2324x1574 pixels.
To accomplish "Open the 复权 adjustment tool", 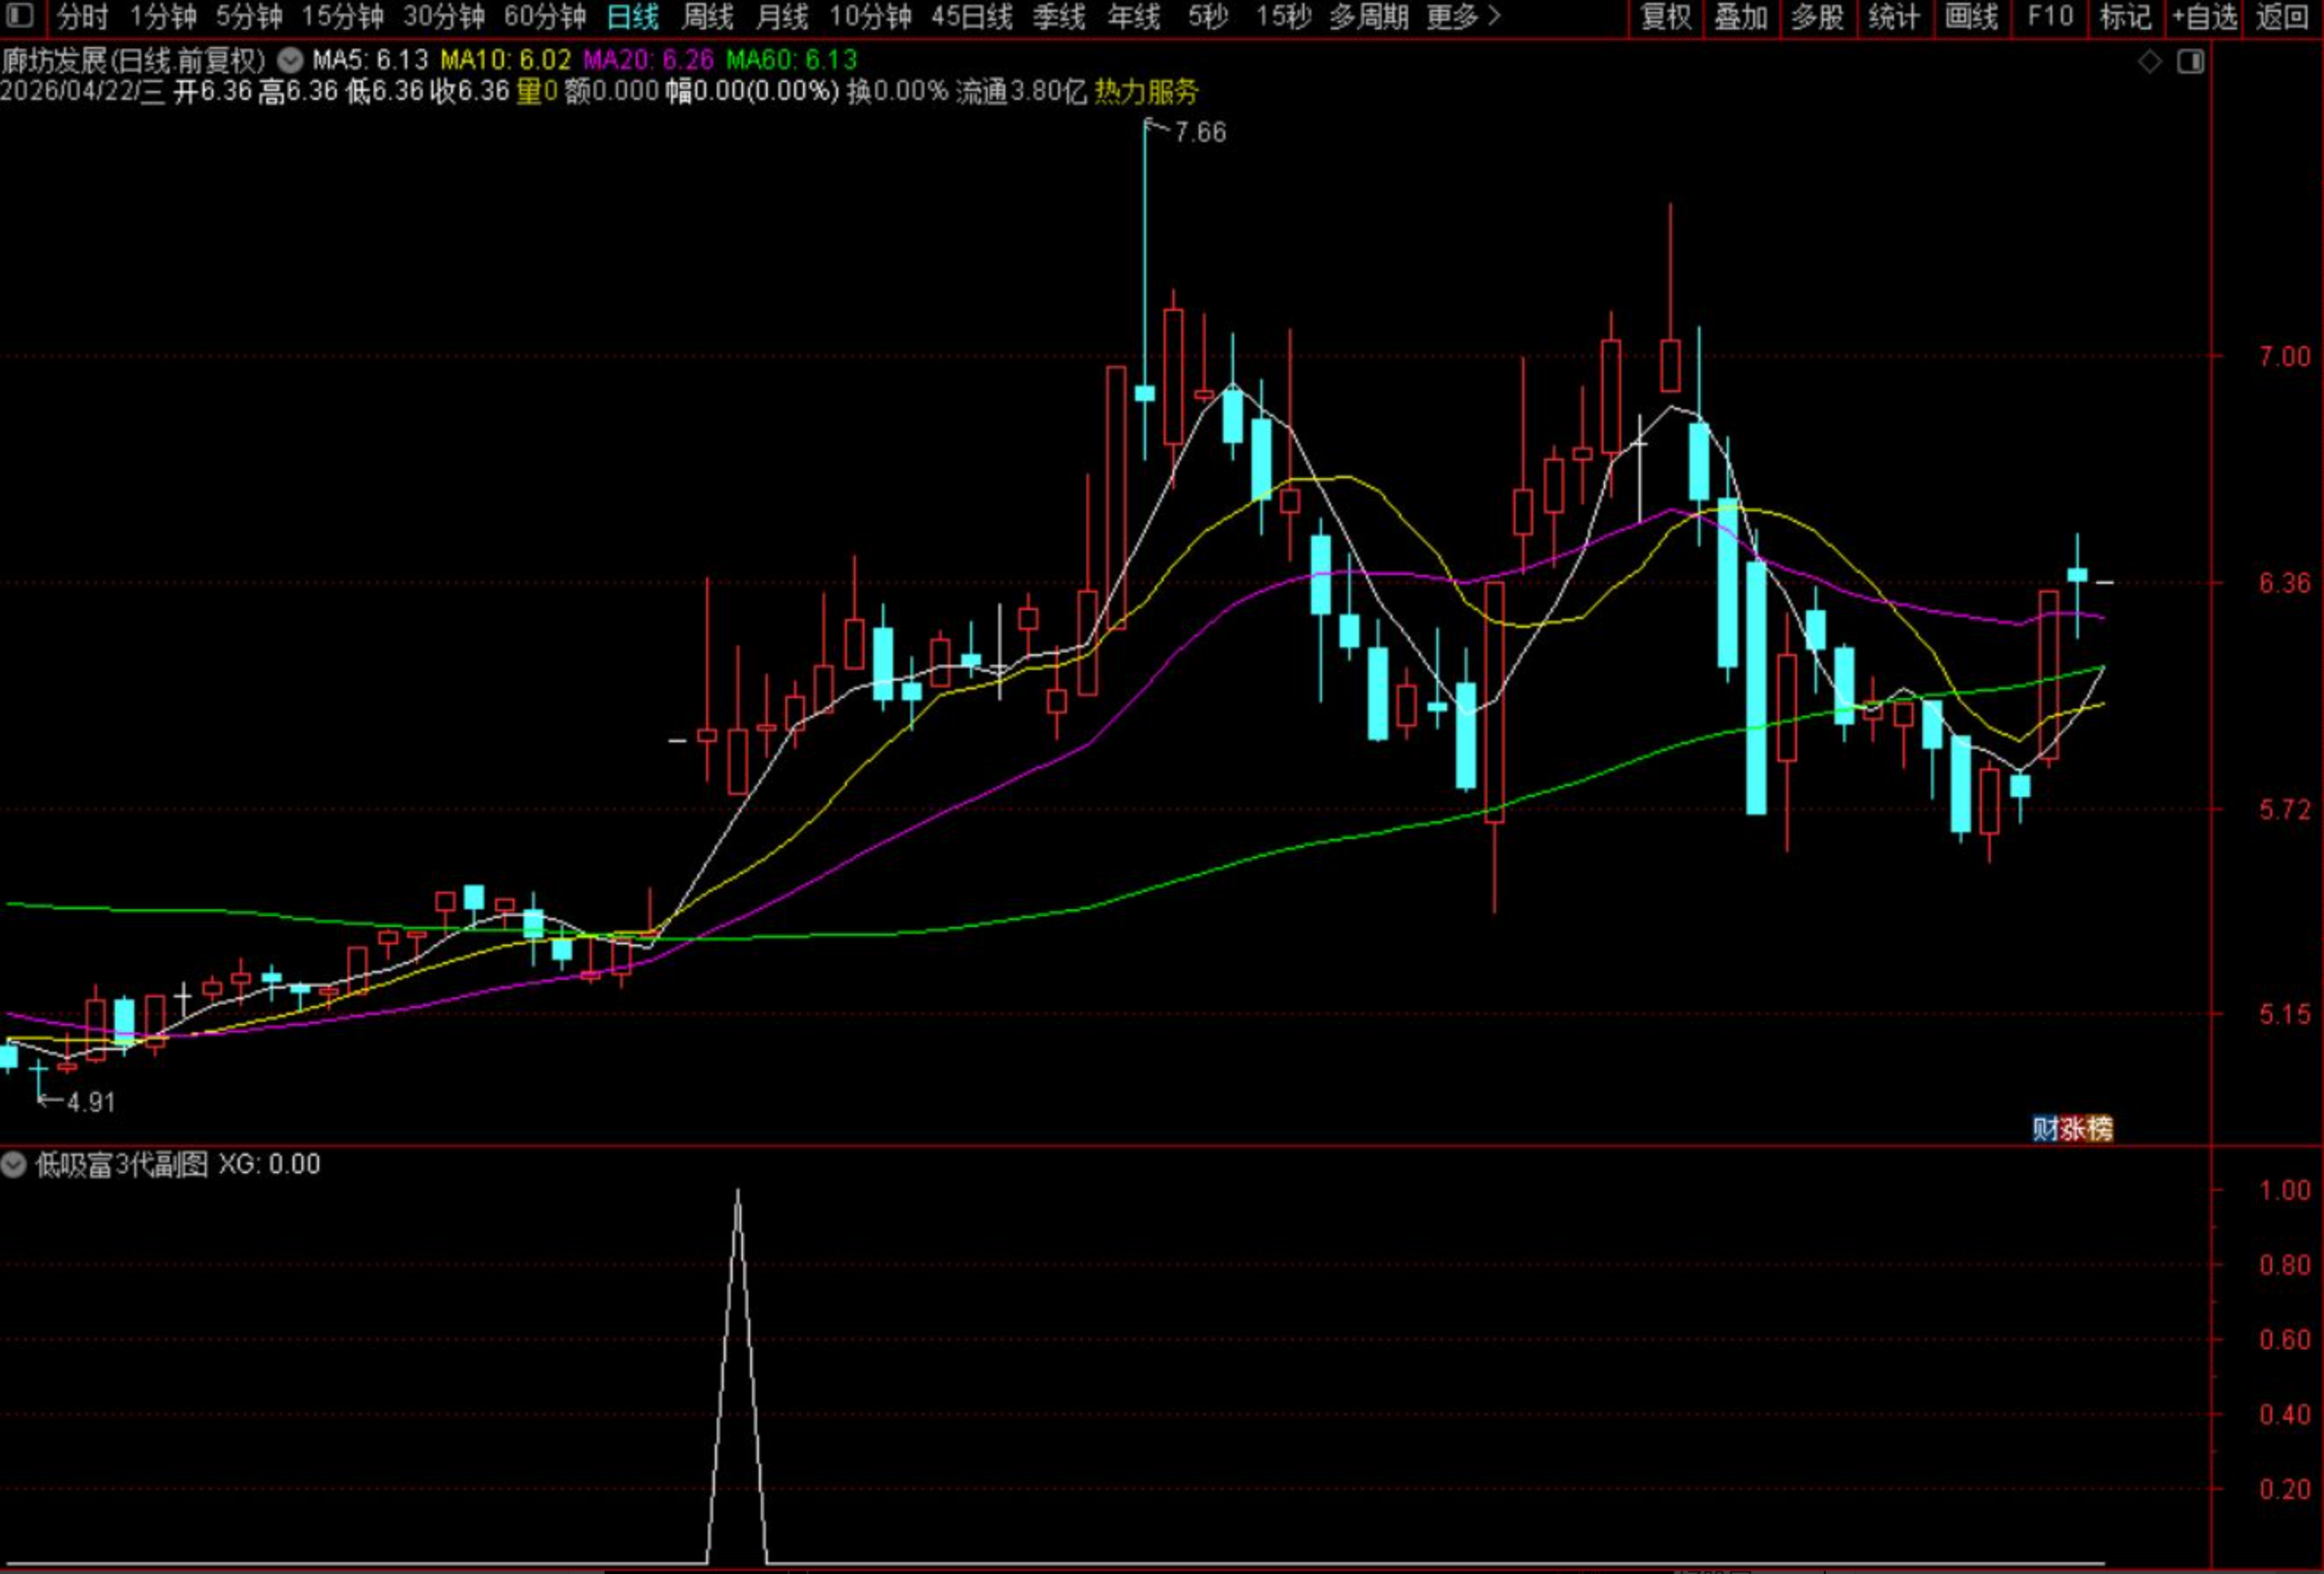I will (x=1665, y=17).
